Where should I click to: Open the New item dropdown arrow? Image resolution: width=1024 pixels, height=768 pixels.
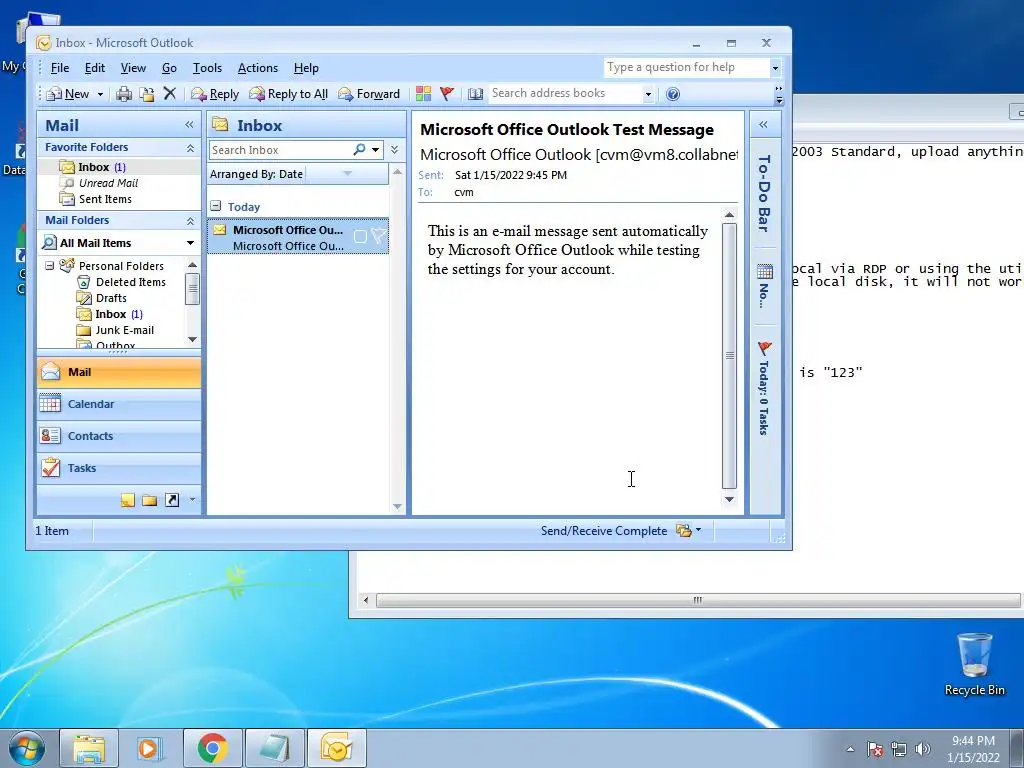[x=100, y=94]
